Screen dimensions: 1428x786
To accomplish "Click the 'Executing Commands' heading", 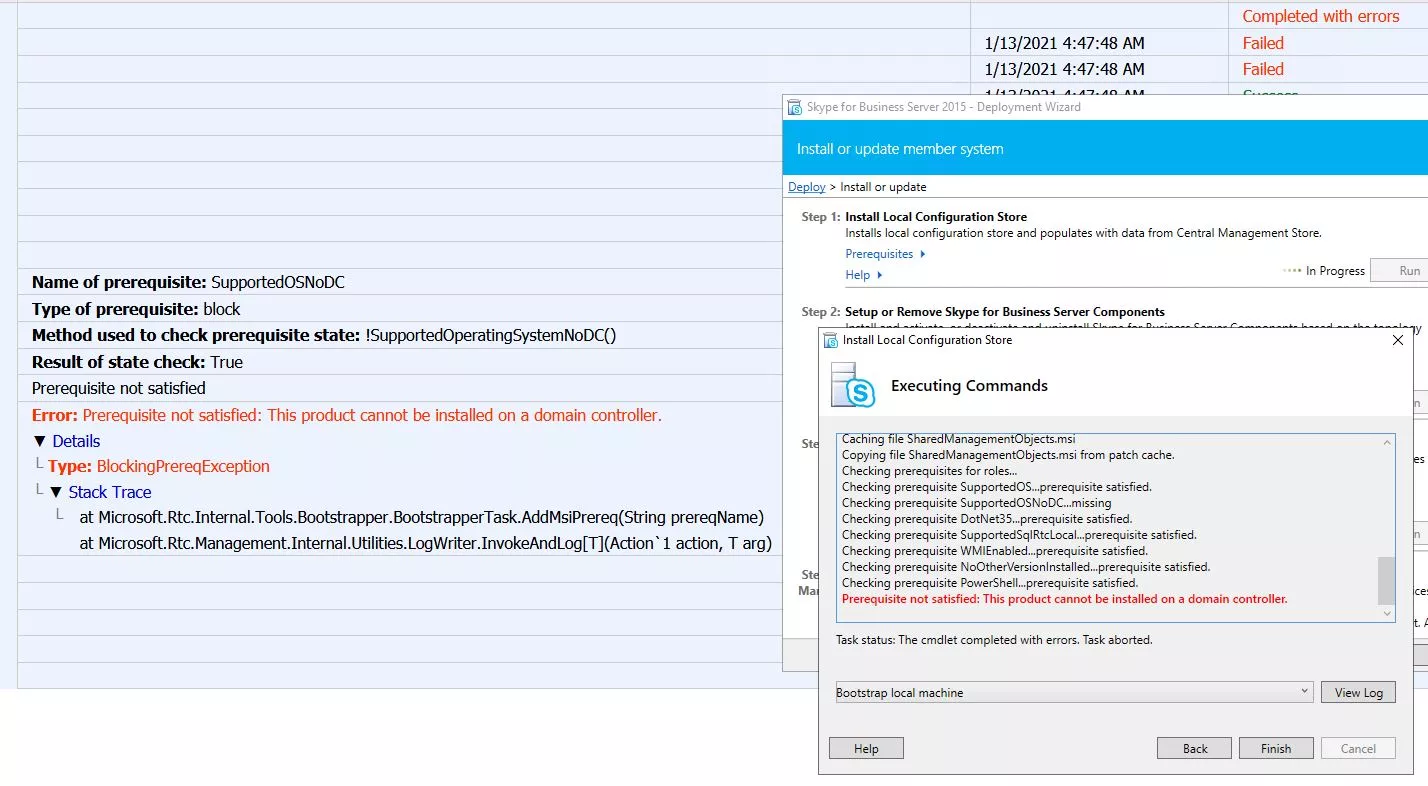I will (x=969, y=386).
